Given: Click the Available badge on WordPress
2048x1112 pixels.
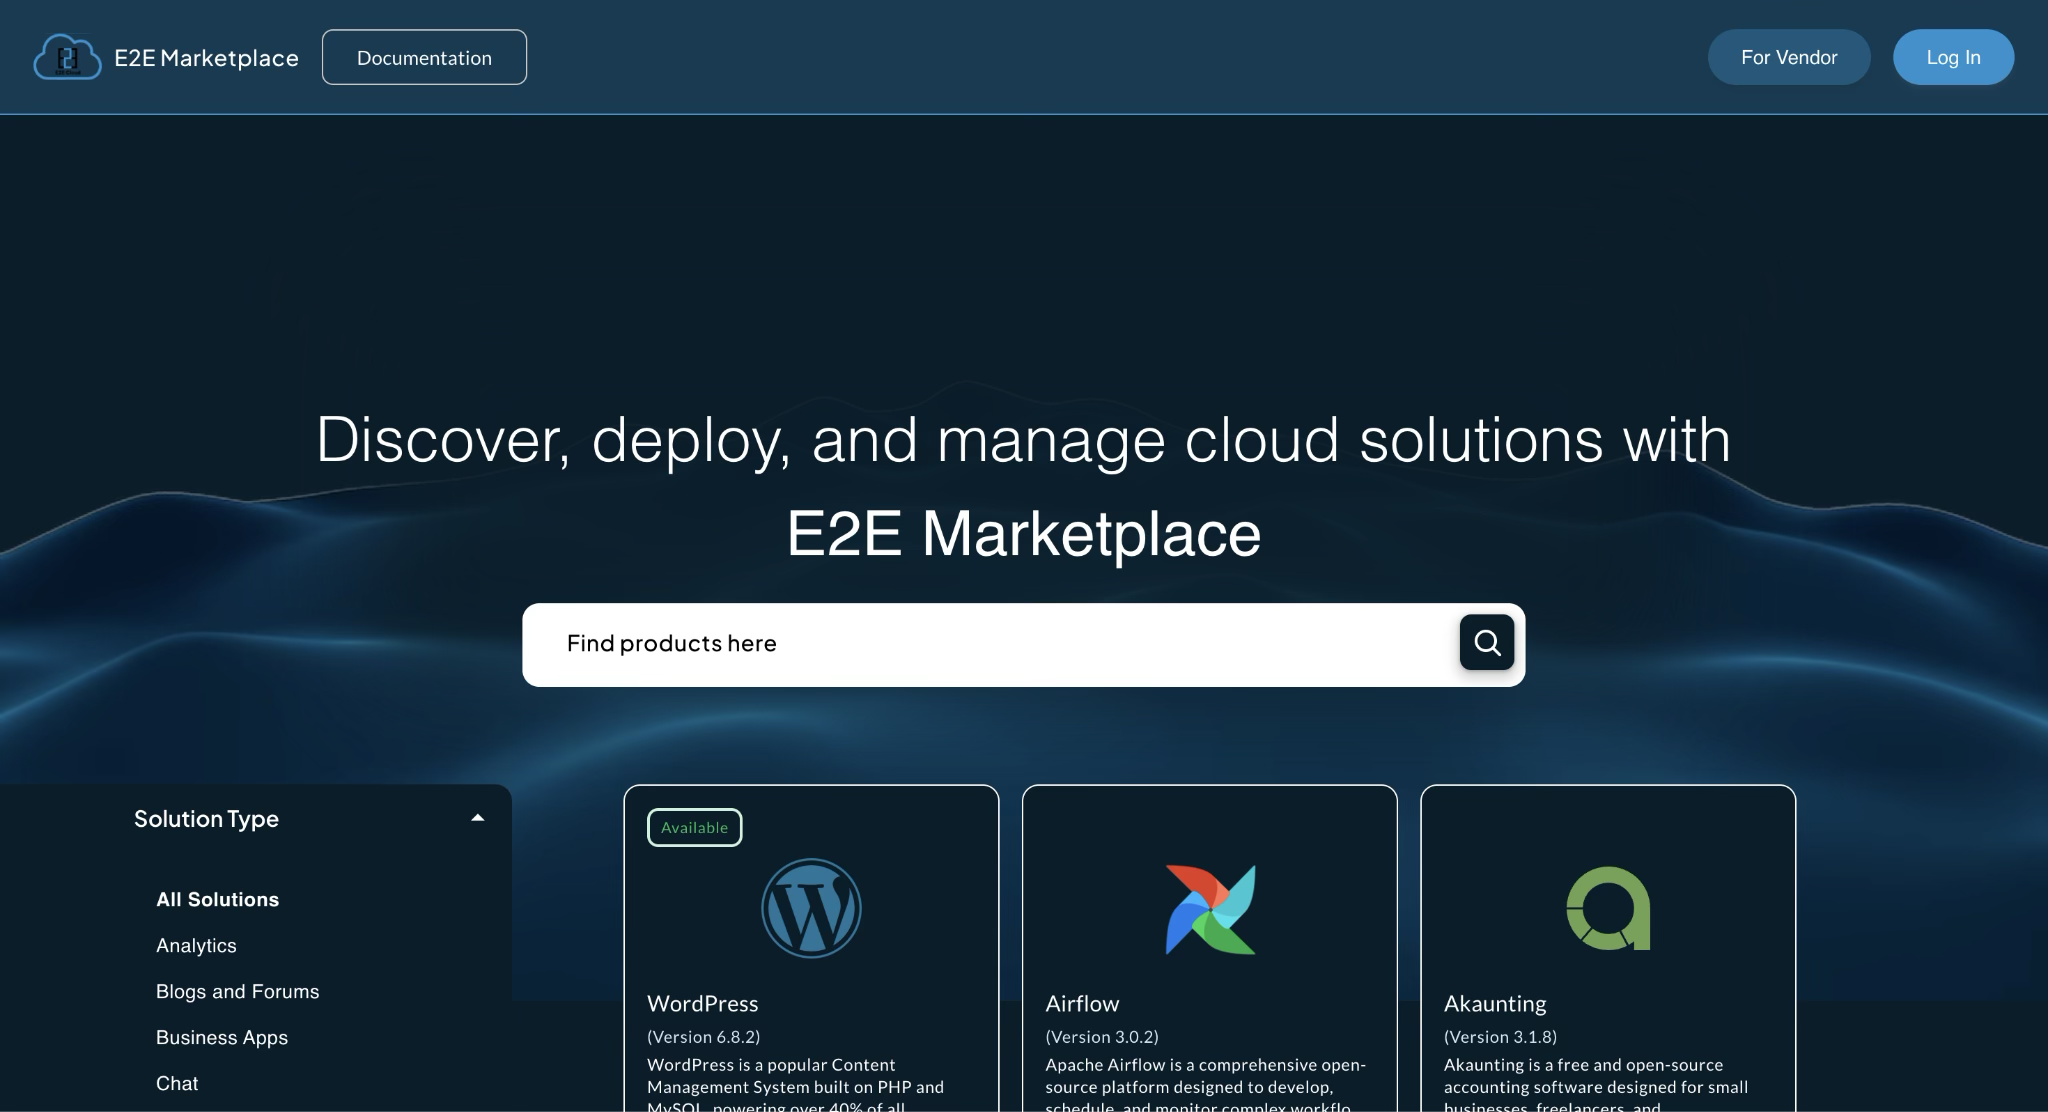Looking at the screenshot, I should [694, 827].
